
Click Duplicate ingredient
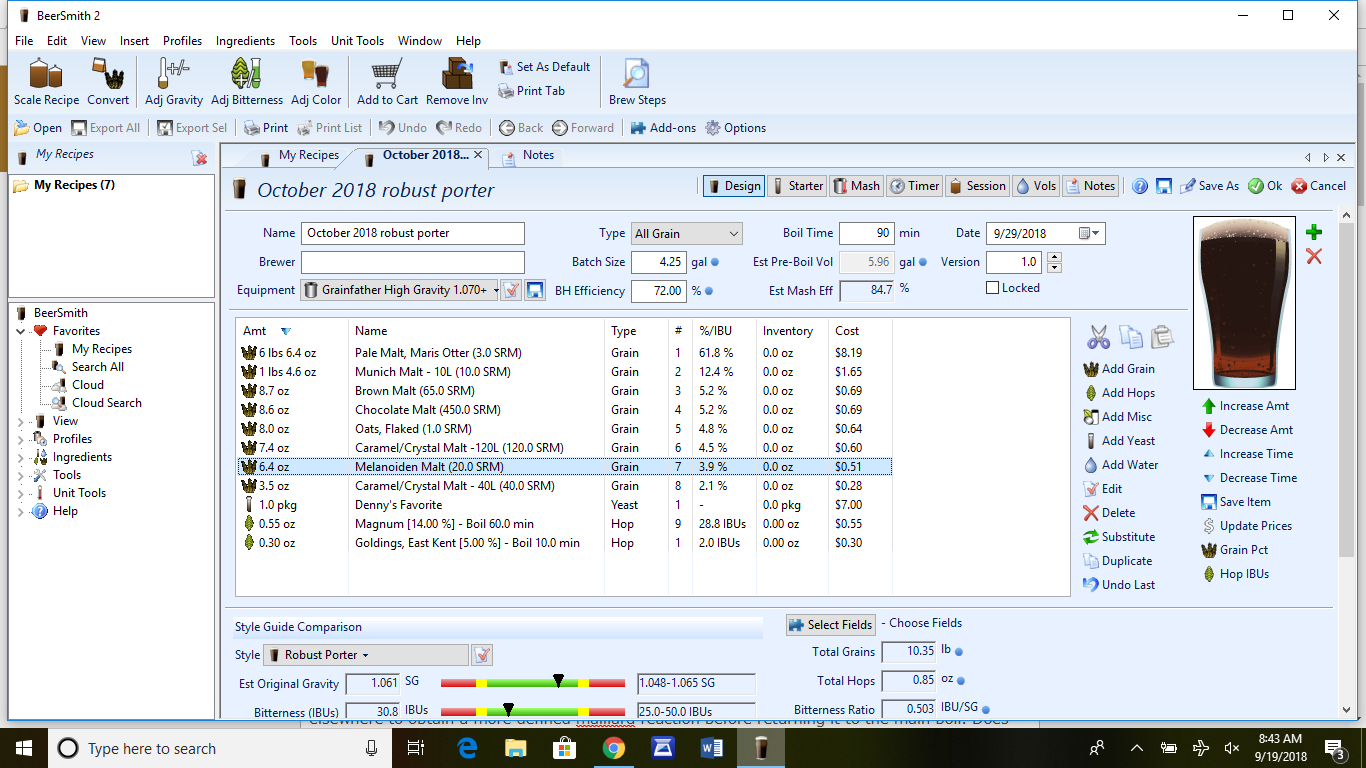click(x=1117, y=561)
